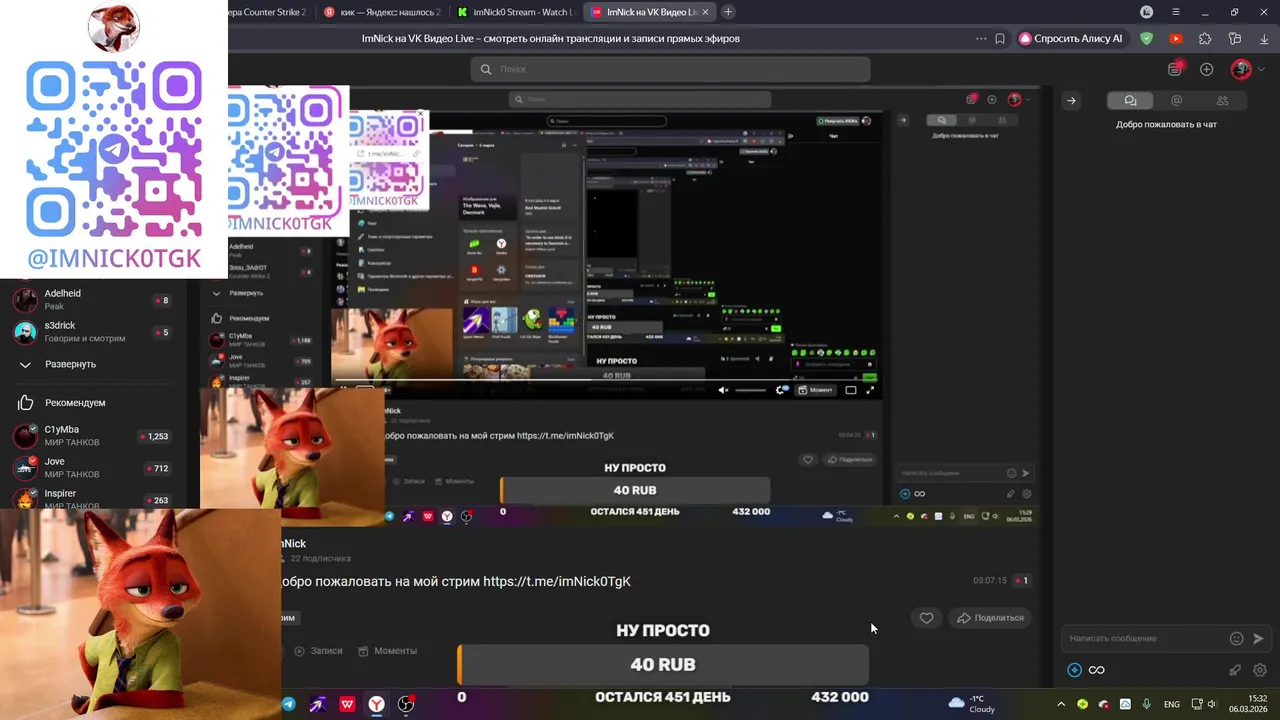Viewport: 1280px width, 720px height.
Task: Close the ImNick VK Видео Live tab
Action: tap(705, 12)
